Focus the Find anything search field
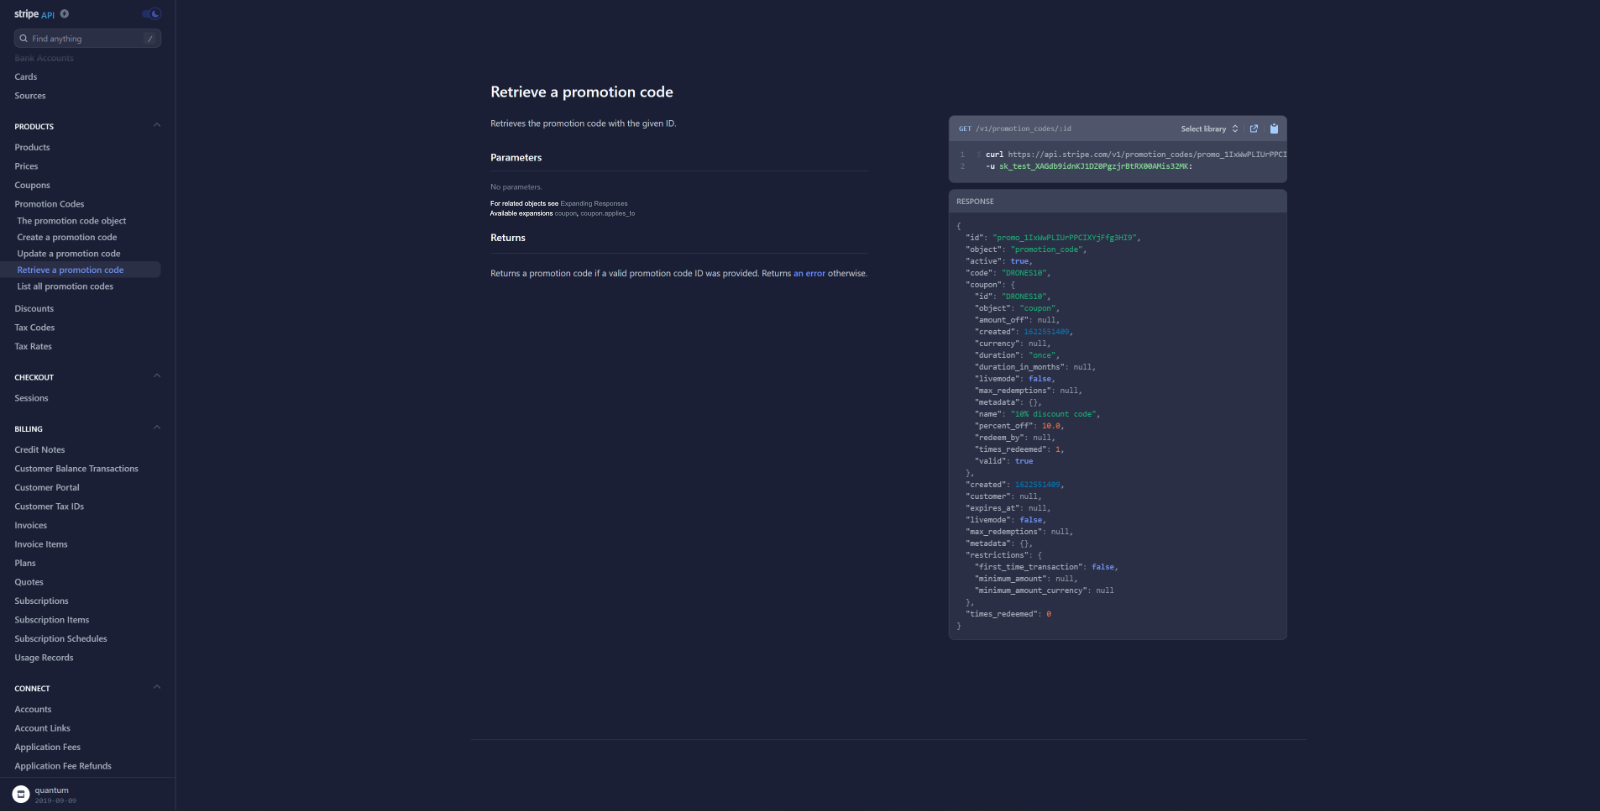The width and height of the screenshot is (1600, 811). coord(85,38)
